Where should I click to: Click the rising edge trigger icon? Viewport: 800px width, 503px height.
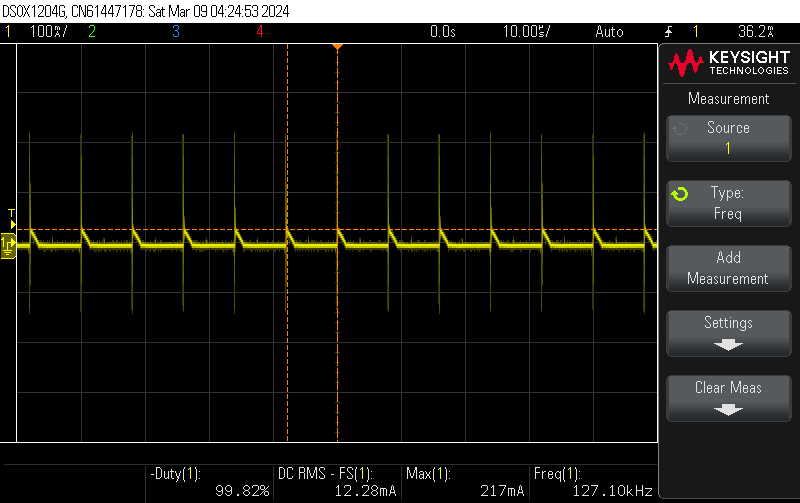pos(668,32)
